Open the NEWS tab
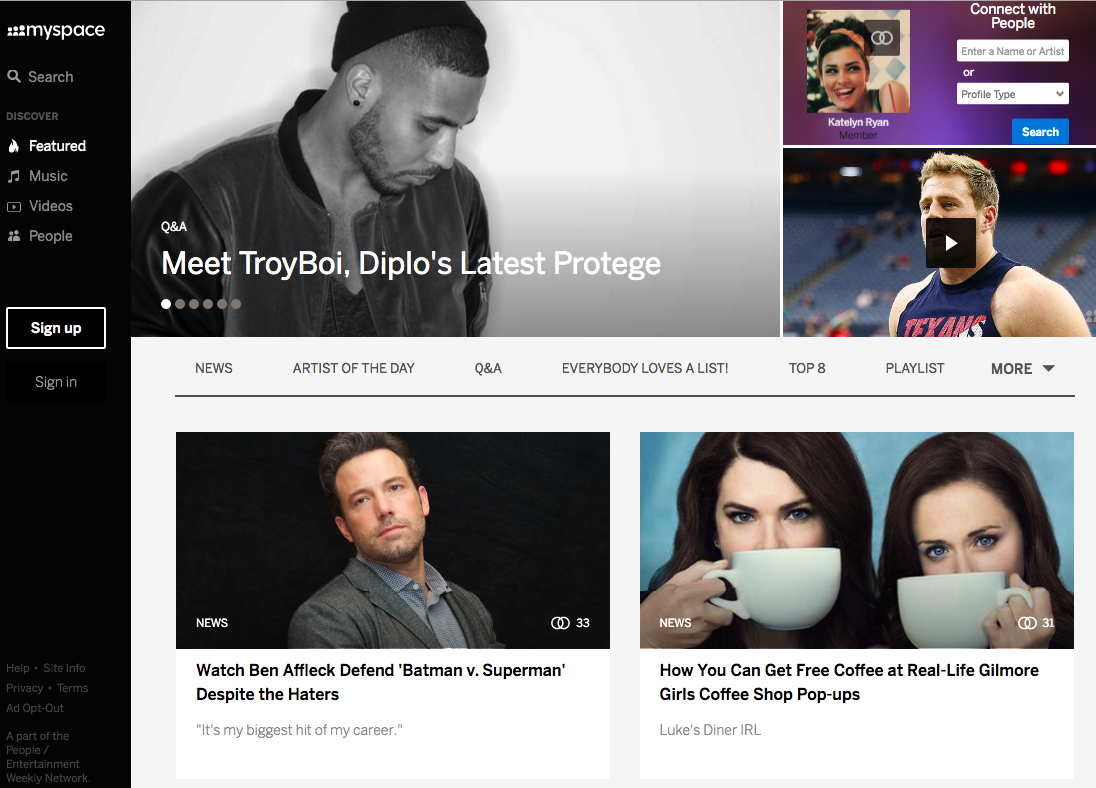 point(214,368)
